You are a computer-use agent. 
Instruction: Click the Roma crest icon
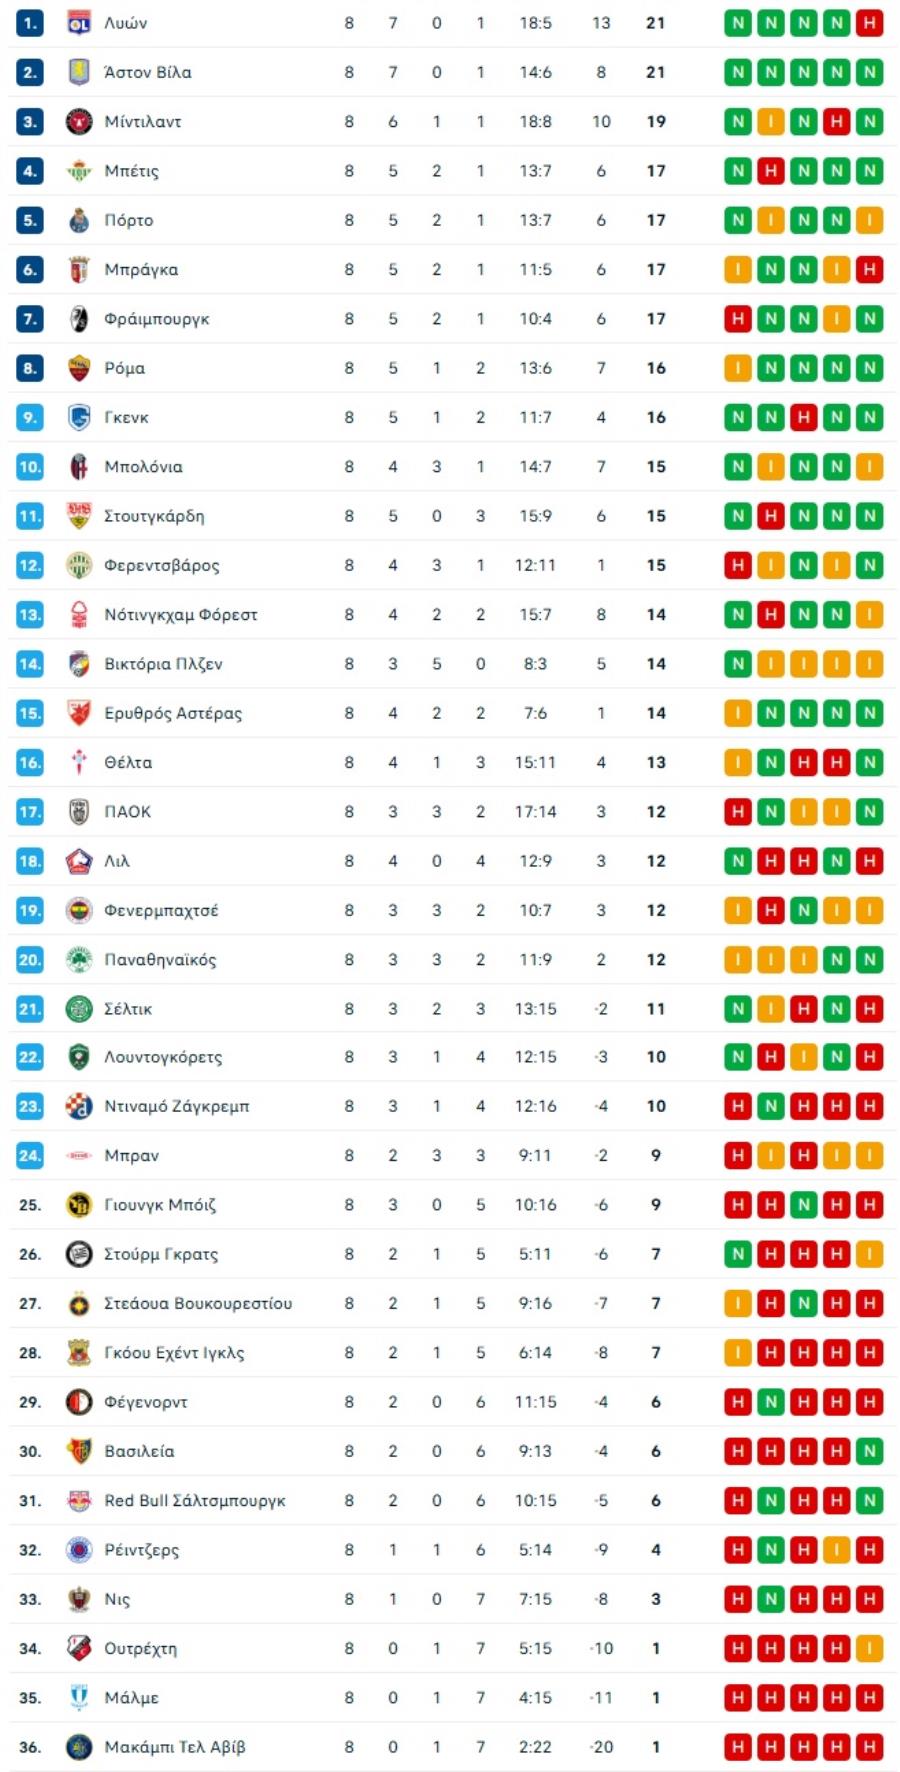[79, 368]
